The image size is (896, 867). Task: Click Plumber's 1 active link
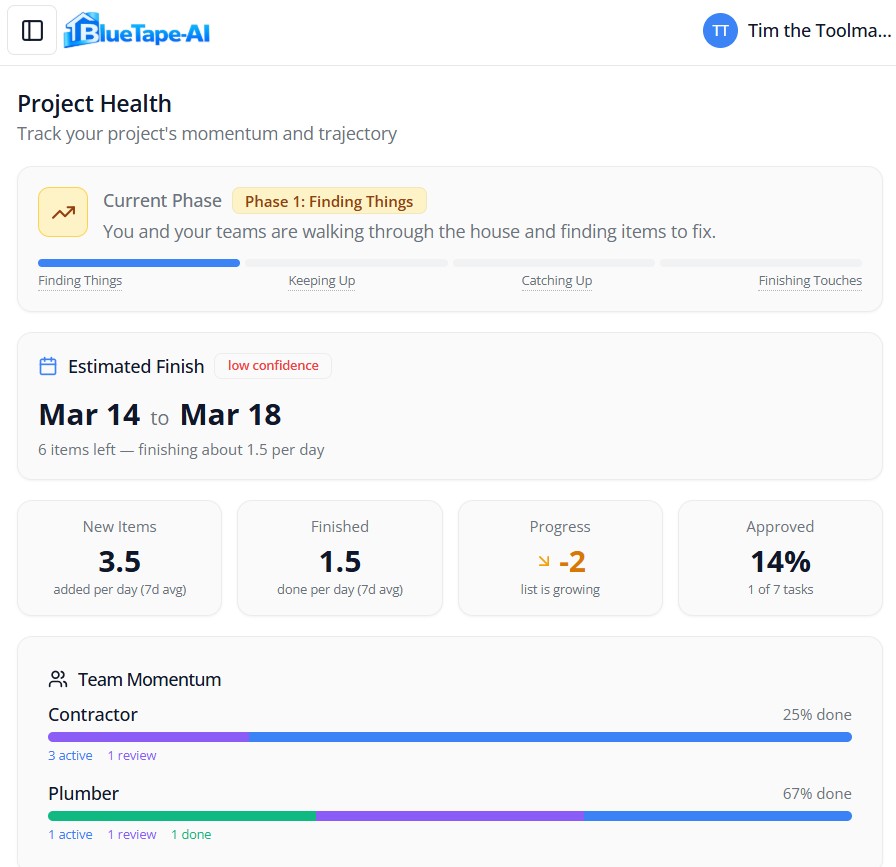click(x=70, y=834)
